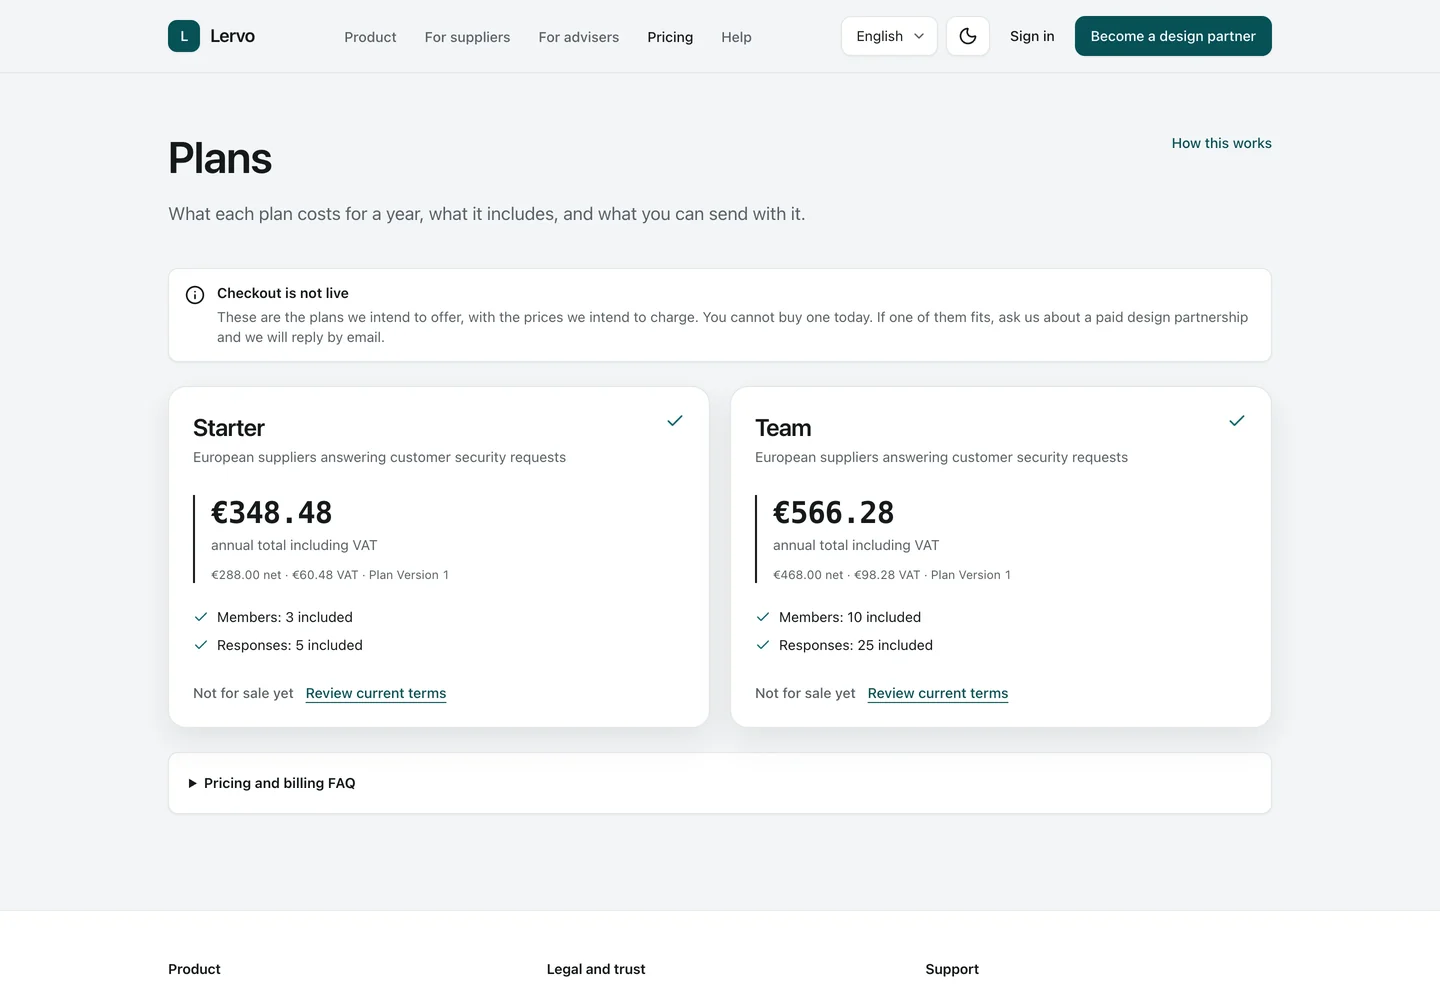Expand the Pricing and billing FAQ section
The width and height of the screenshot is (1440, 1000).
[x=720, y=783]
